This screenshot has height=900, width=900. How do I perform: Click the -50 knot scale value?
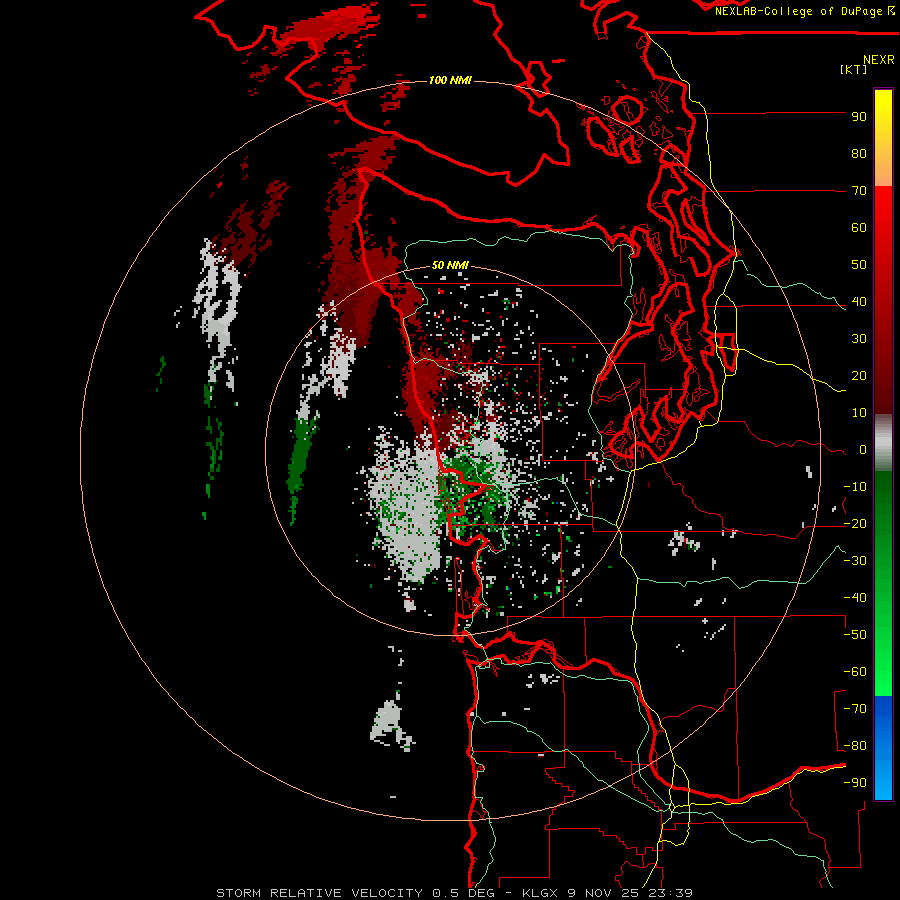click(x=855, y=635)
